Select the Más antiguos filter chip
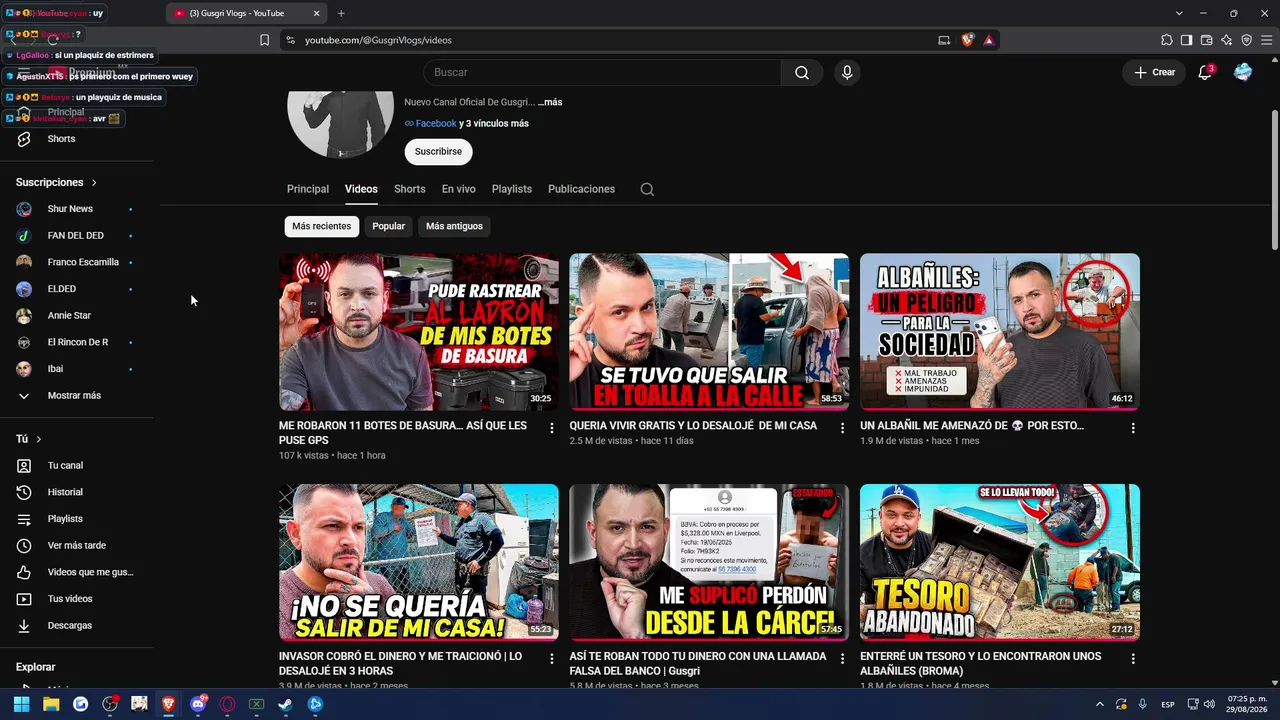1280x720 pixels. pyautogui.click(x=454, y=226)
